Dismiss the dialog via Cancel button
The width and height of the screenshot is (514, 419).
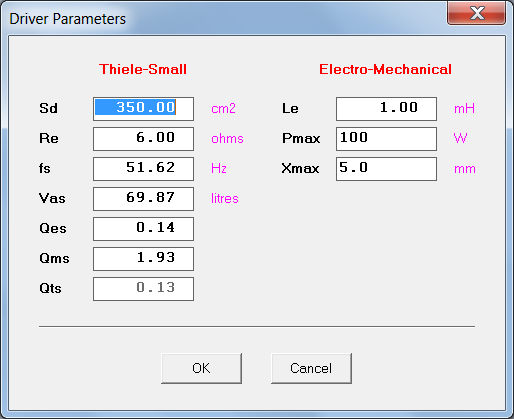311,368
